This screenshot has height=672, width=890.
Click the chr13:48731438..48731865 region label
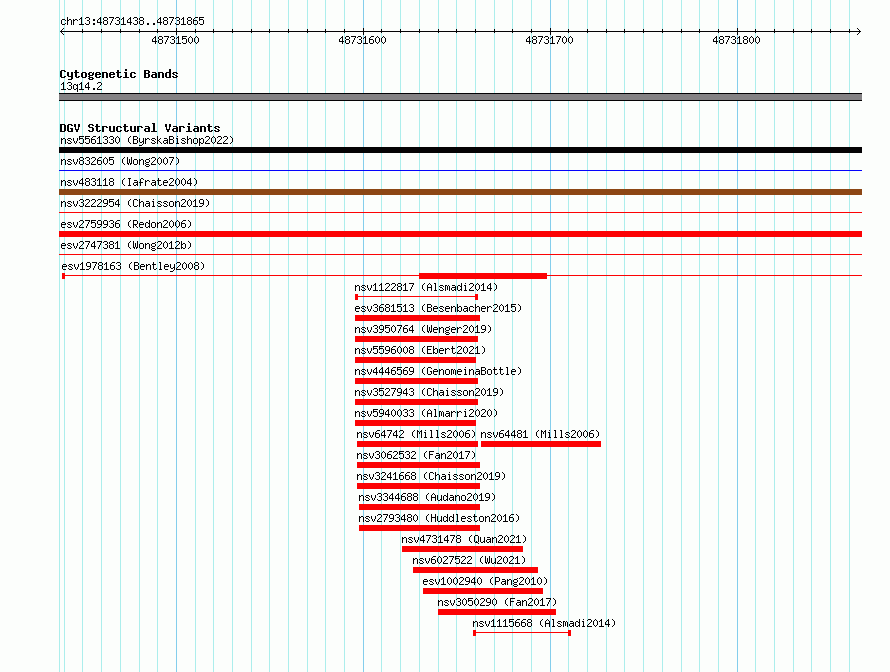click(x=132, y=22)
